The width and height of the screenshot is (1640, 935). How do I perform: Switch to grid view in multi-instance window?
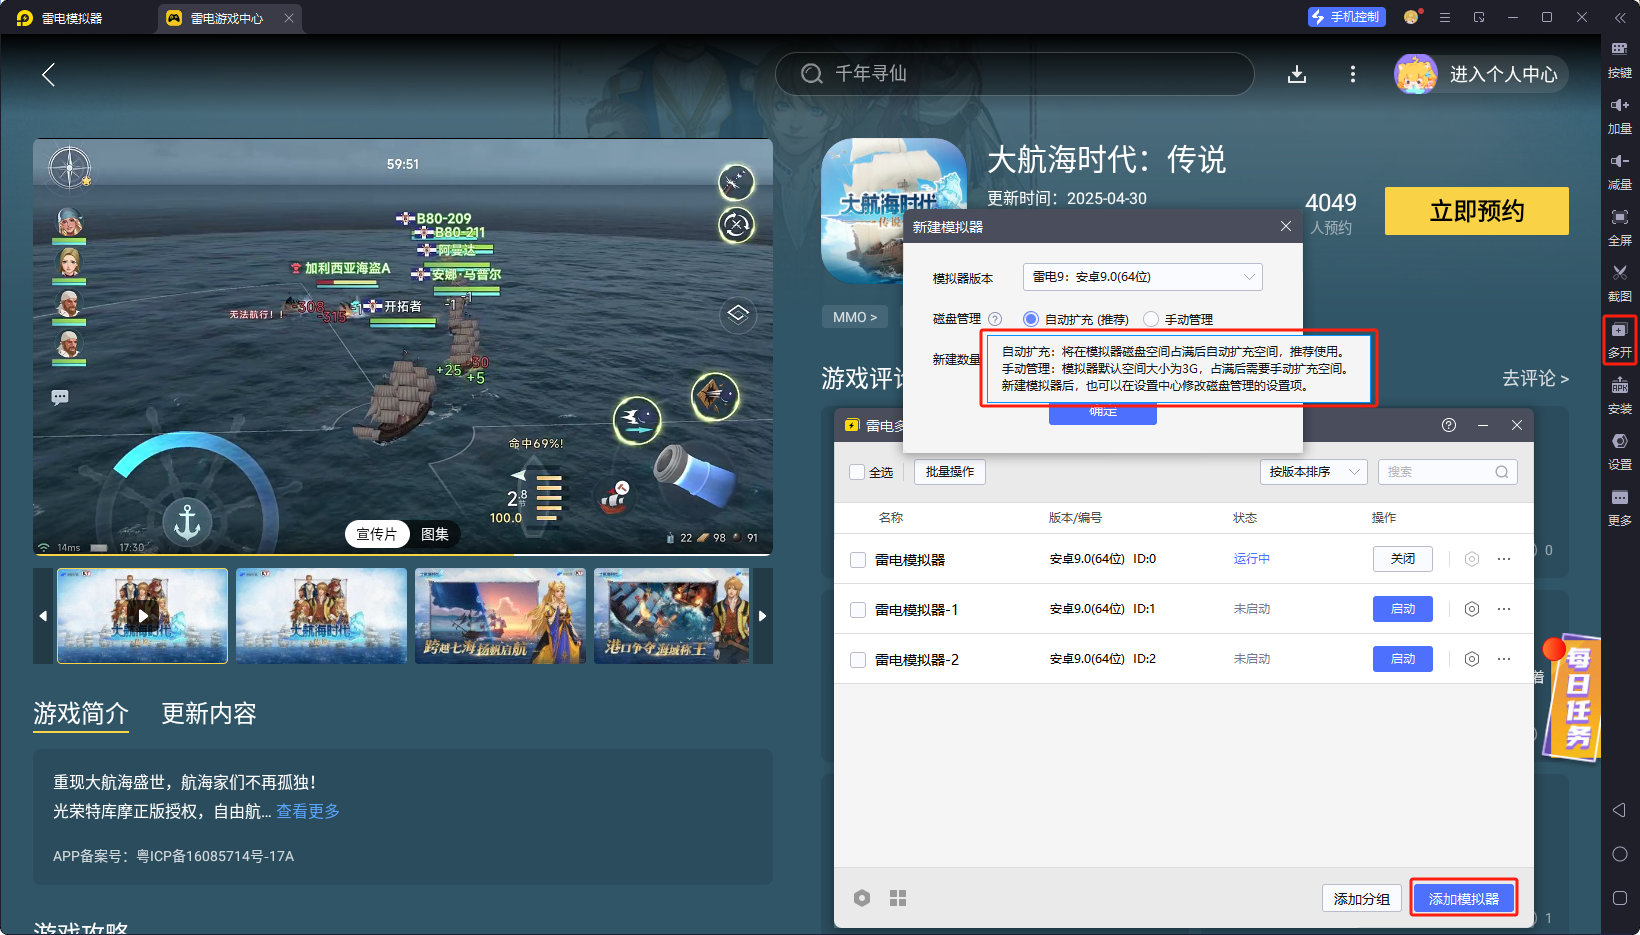(x=898, y=898)
